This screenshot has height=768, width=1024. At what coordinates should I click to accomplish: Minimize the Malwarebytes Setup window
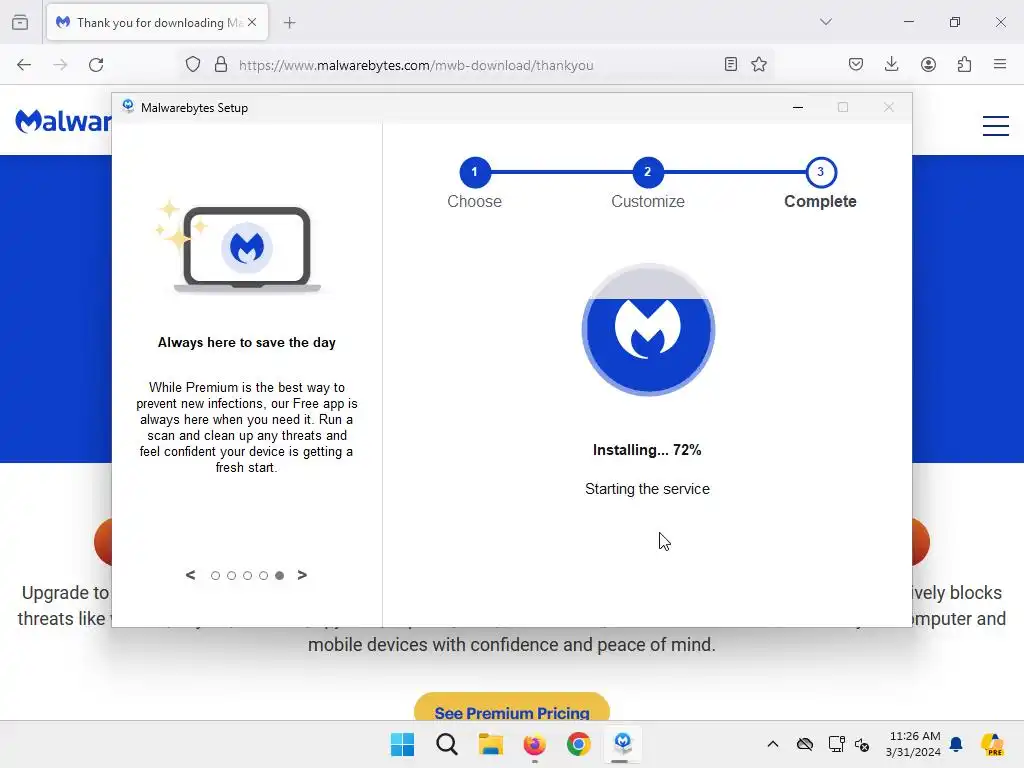coord(797,107)
